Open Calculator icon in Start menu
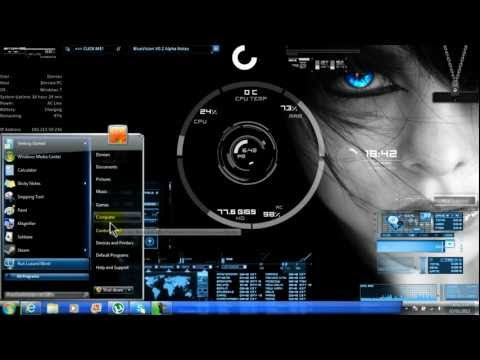The height and width of the screenshot is (360, 480). 9,170
